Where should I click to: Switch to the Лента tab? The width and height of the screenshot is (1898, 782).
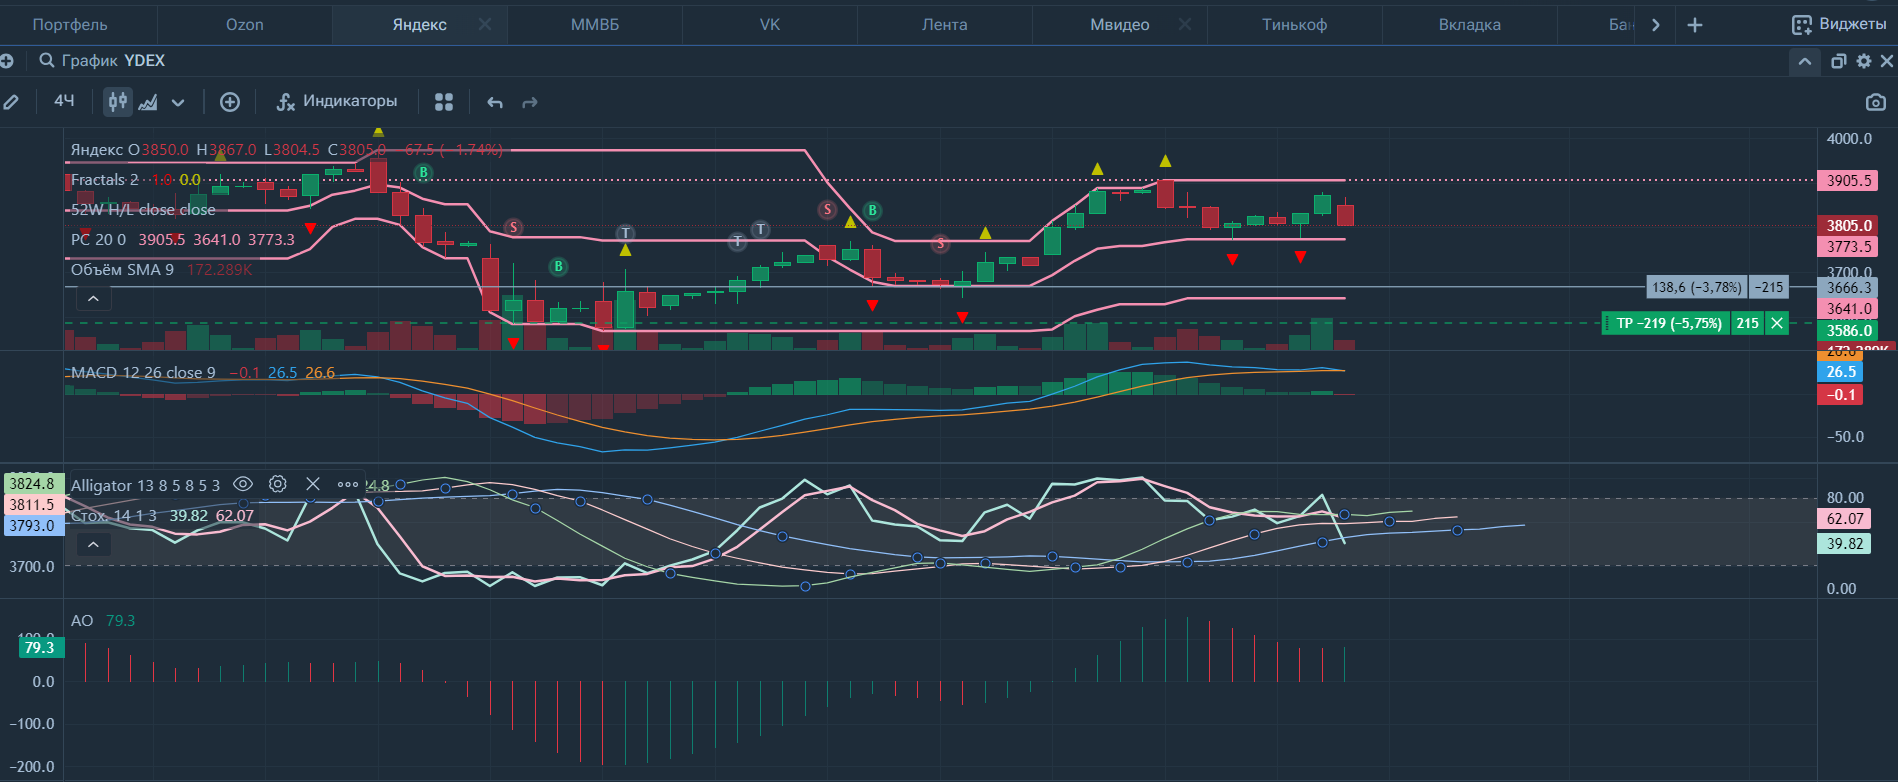click(945, 25)
